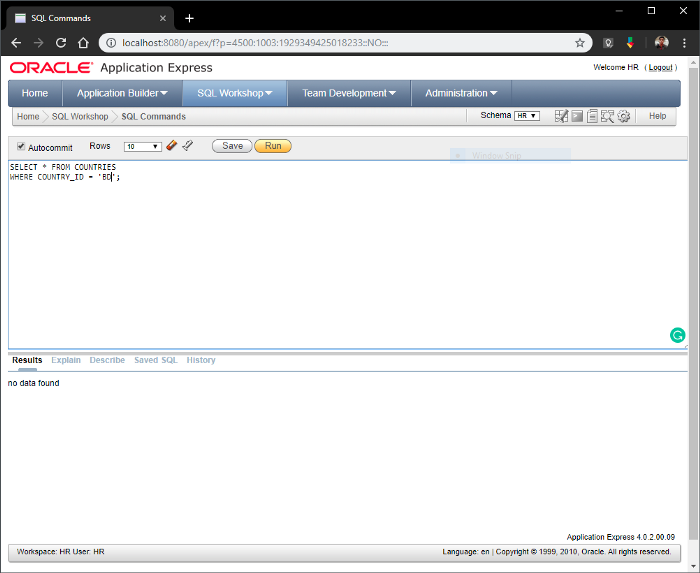700x573 pixels.
Task: Click the Oracle logo
Action: coord(51,67)
